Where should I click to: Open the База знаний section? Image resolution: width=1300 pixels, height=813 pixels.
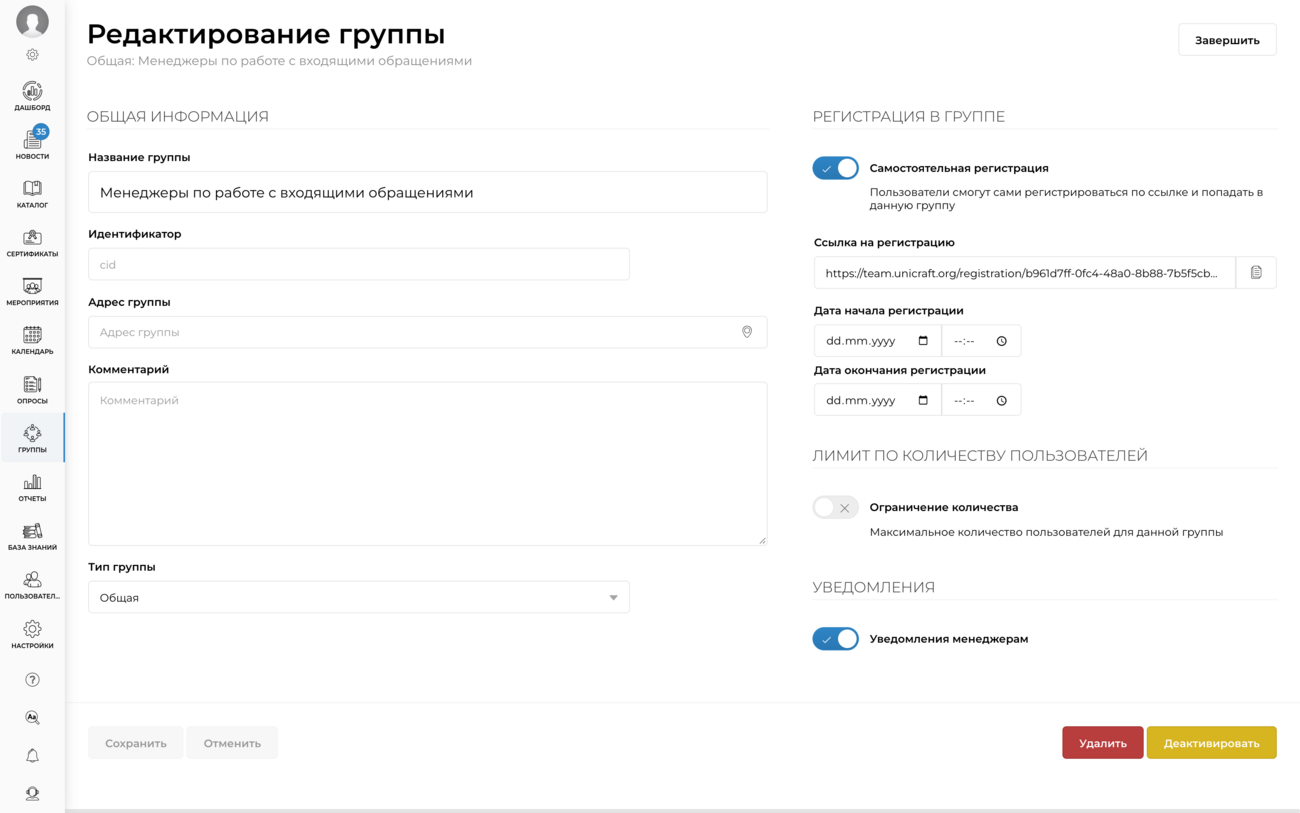32,537
